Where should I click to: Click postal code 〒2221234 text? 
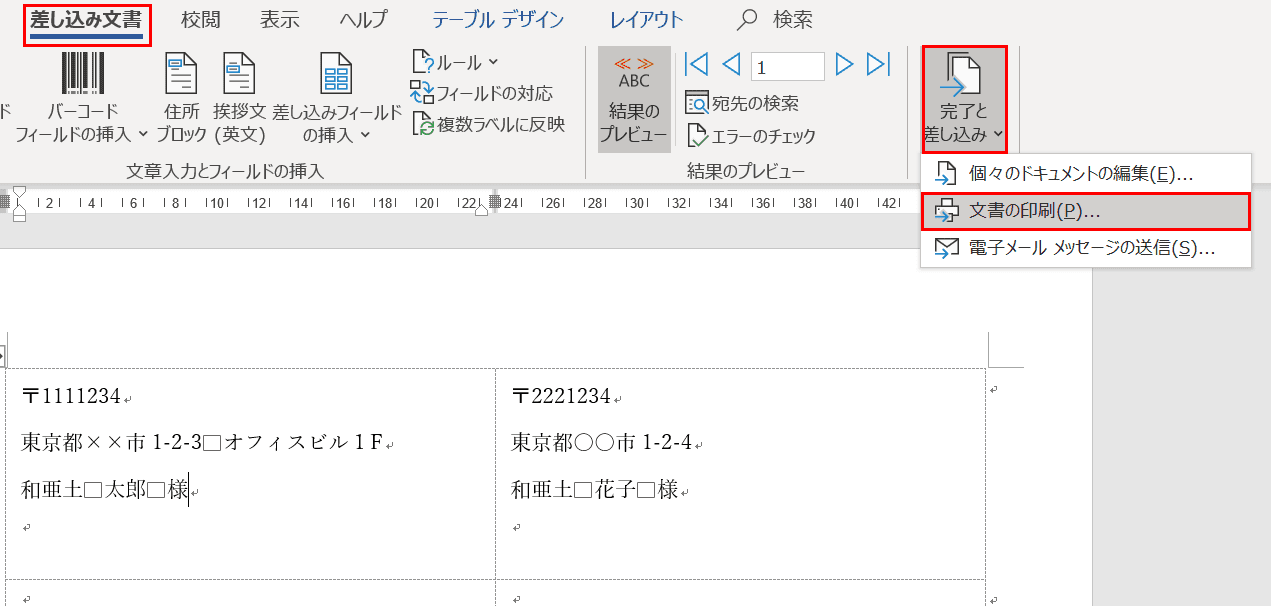tap(561, 396)
